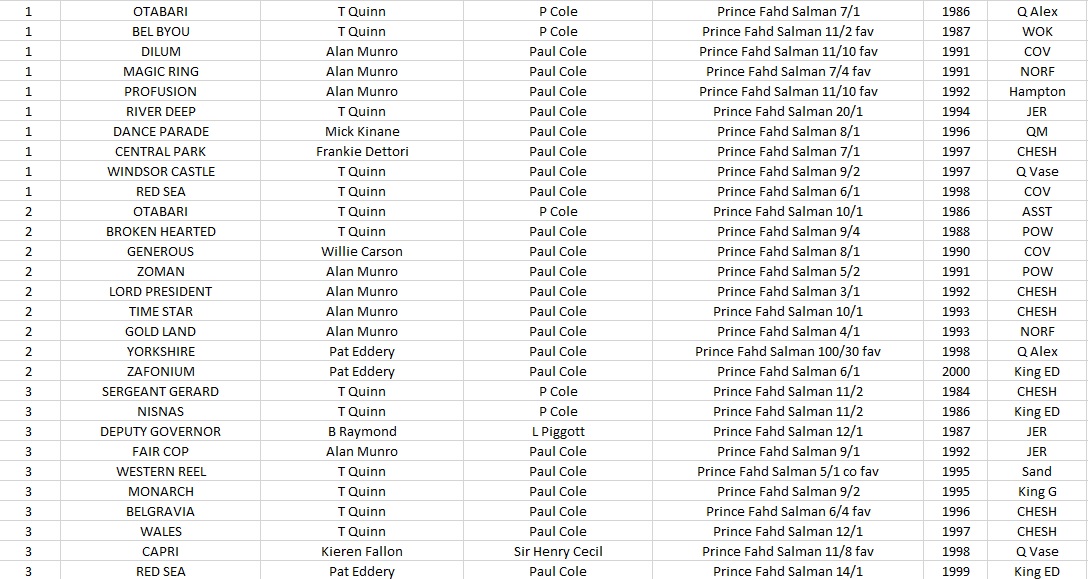Click the Sir Henry Cecil trainer cell
Image resolution: width=1092 pixels, height=579 pixels.
click(558, 551)
